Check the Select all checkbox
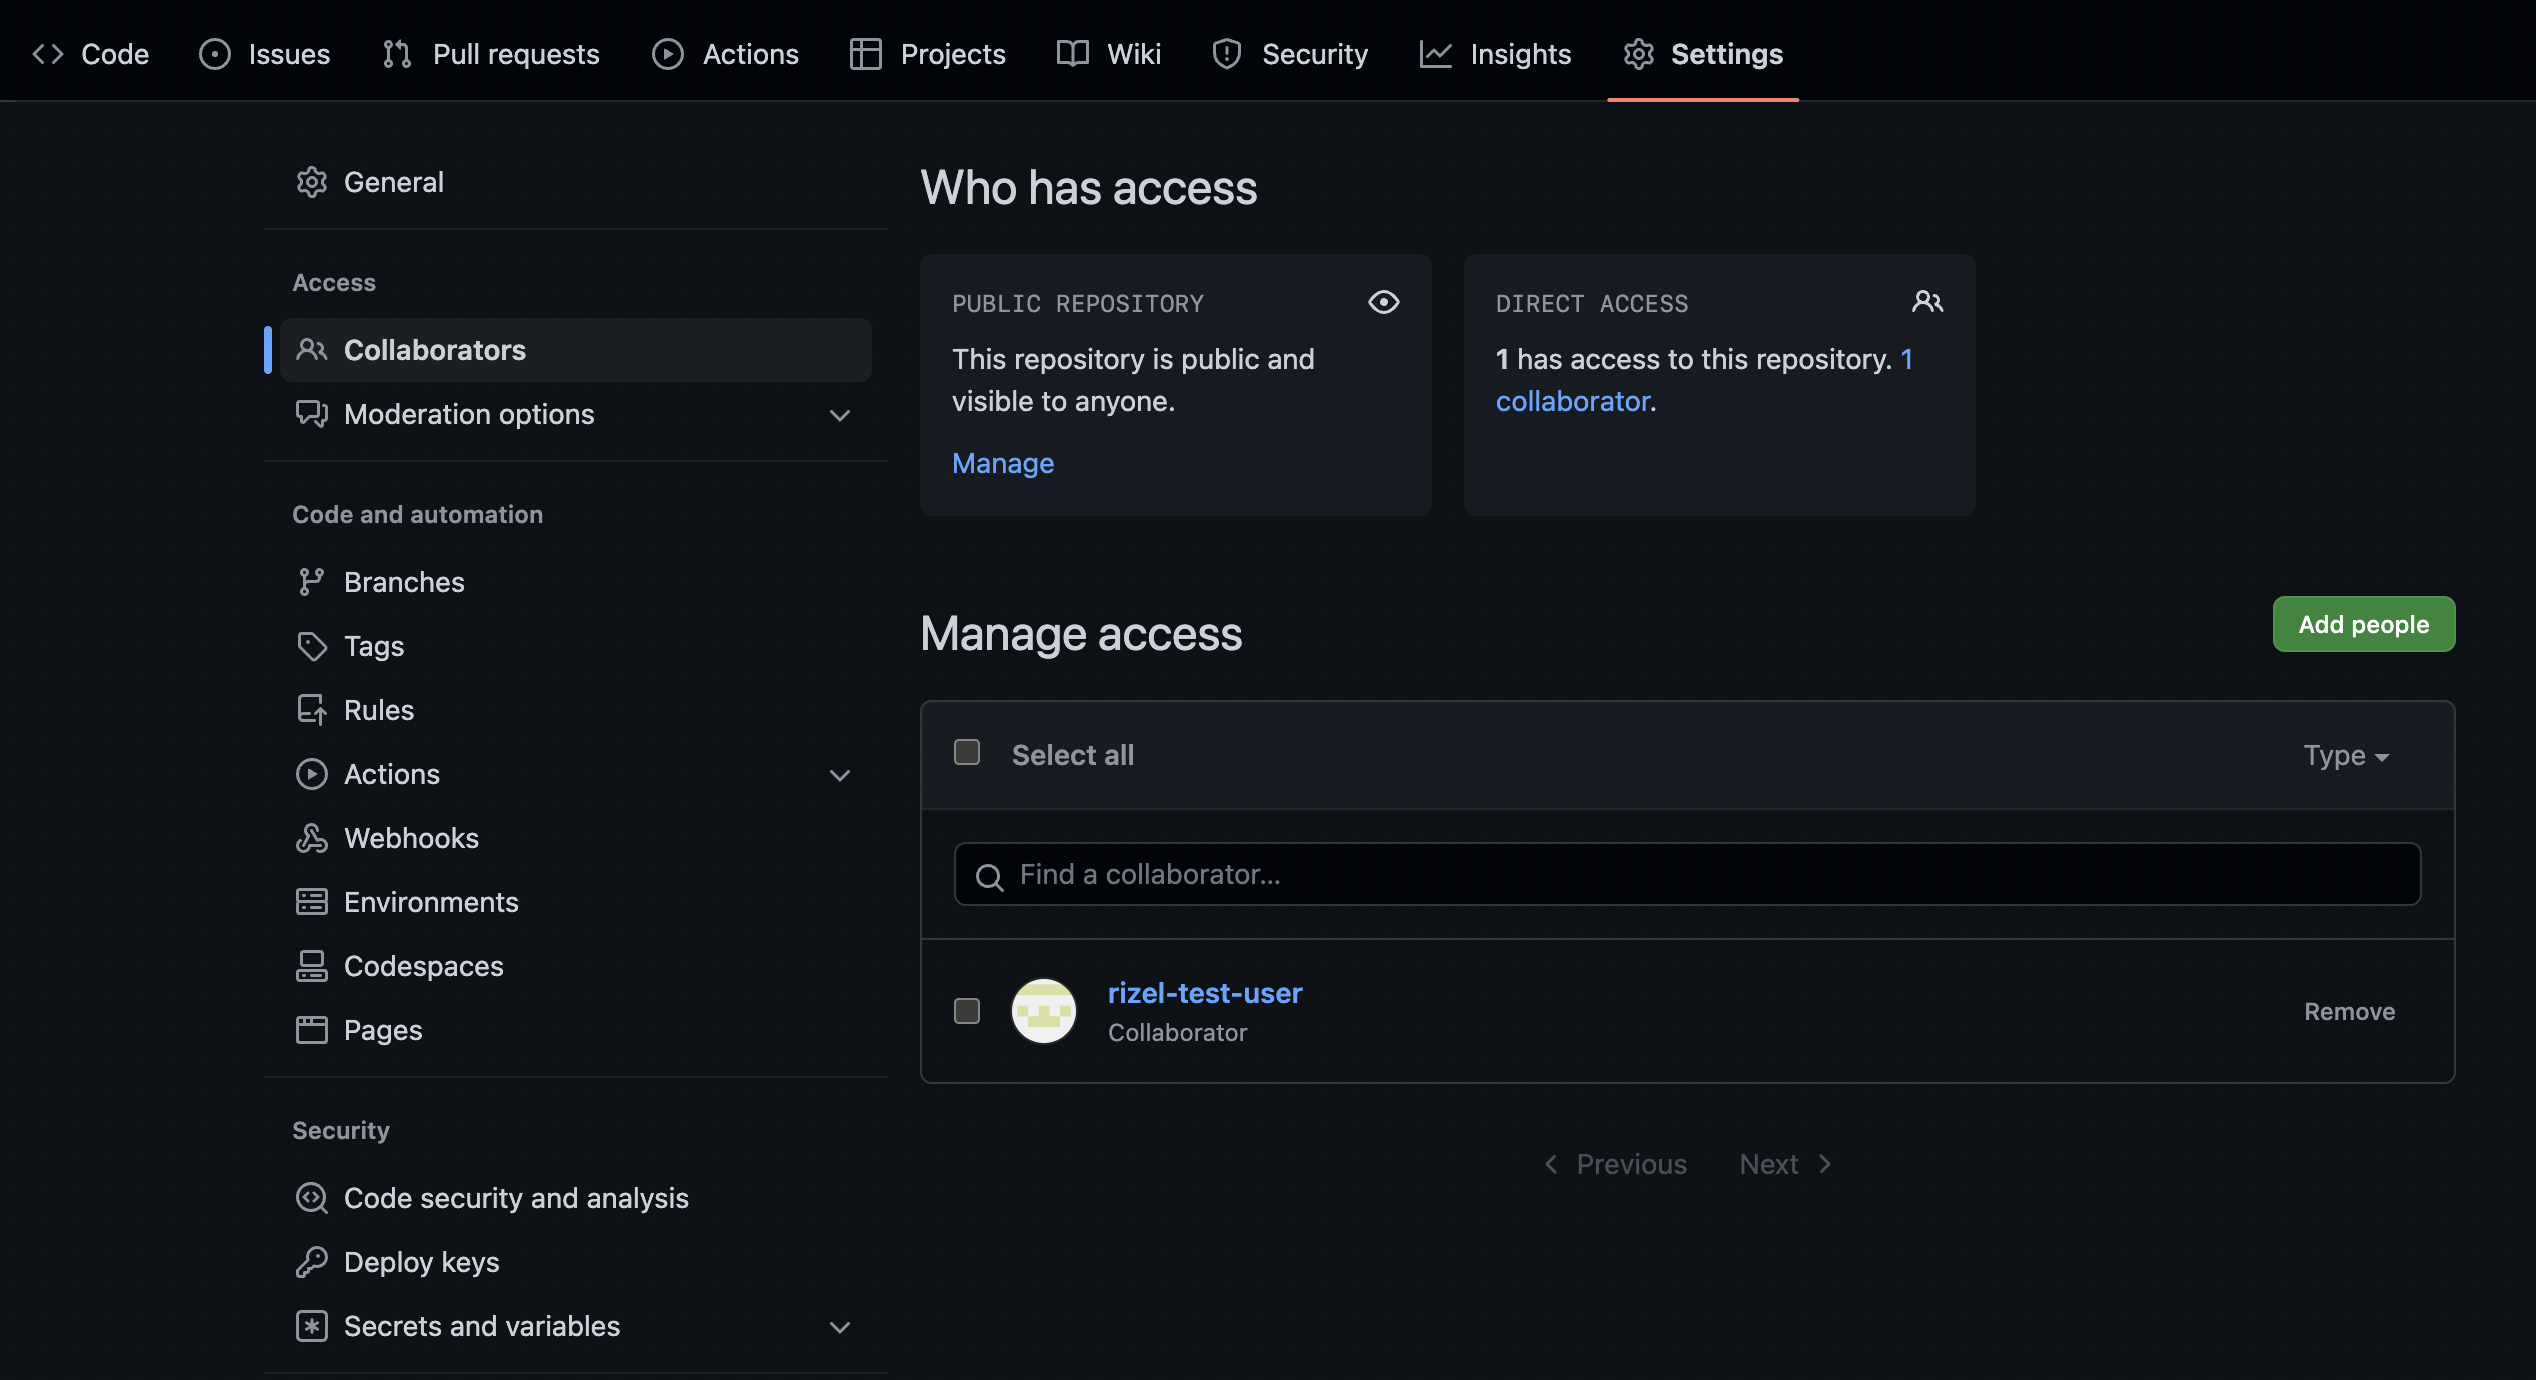The height and width of the screenshot is (1380, 2536). [x=967, y=752]
